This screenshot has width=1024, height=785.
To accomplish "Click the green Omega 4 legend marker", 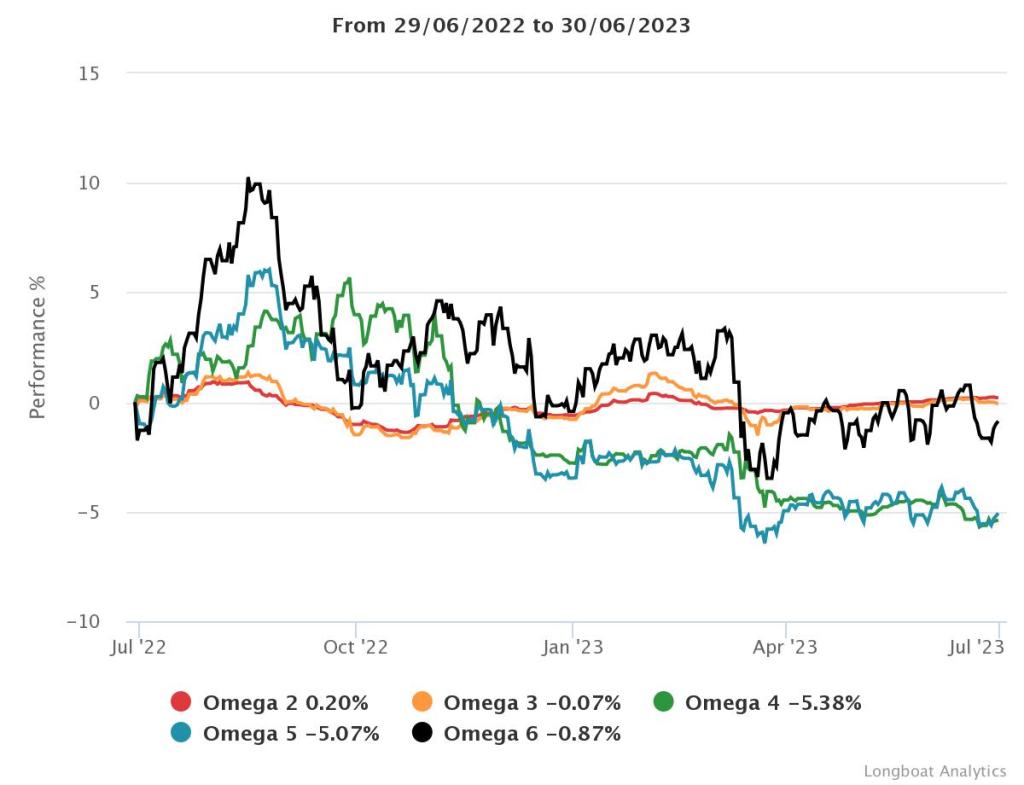I will coord(663,702).
